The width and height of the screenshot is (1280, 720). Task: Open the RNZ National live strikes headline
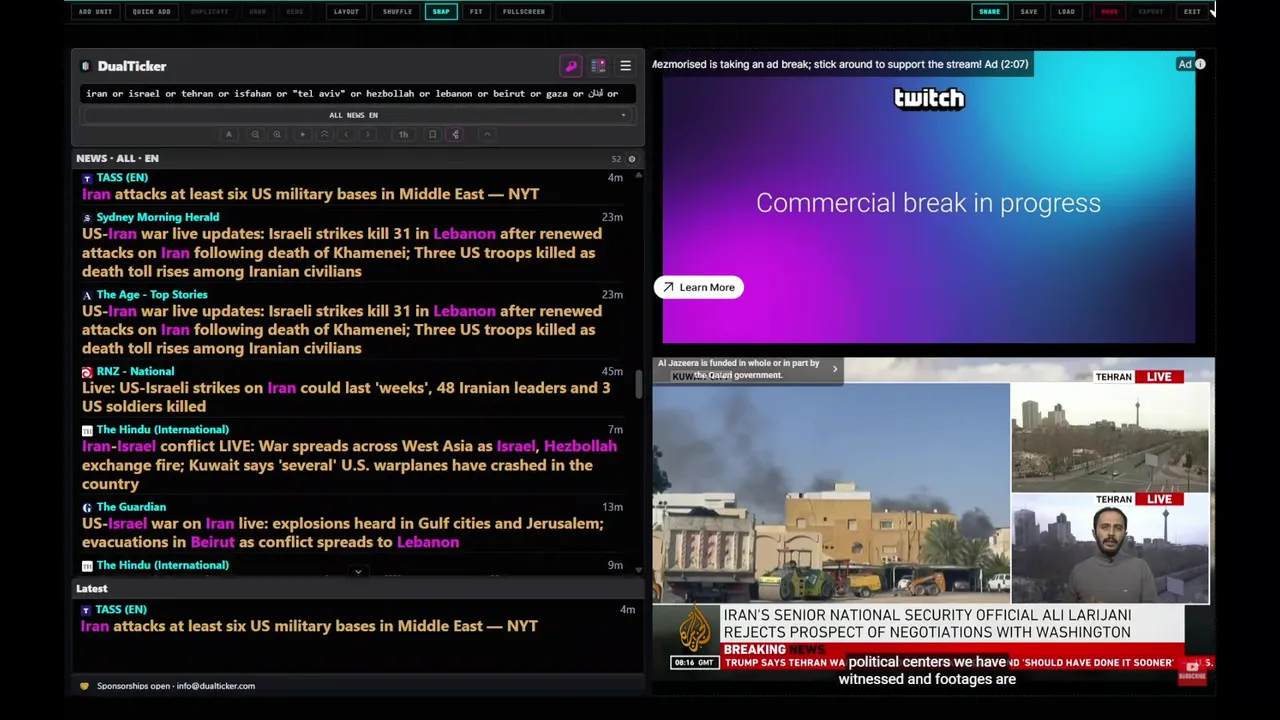pos(346,397)
